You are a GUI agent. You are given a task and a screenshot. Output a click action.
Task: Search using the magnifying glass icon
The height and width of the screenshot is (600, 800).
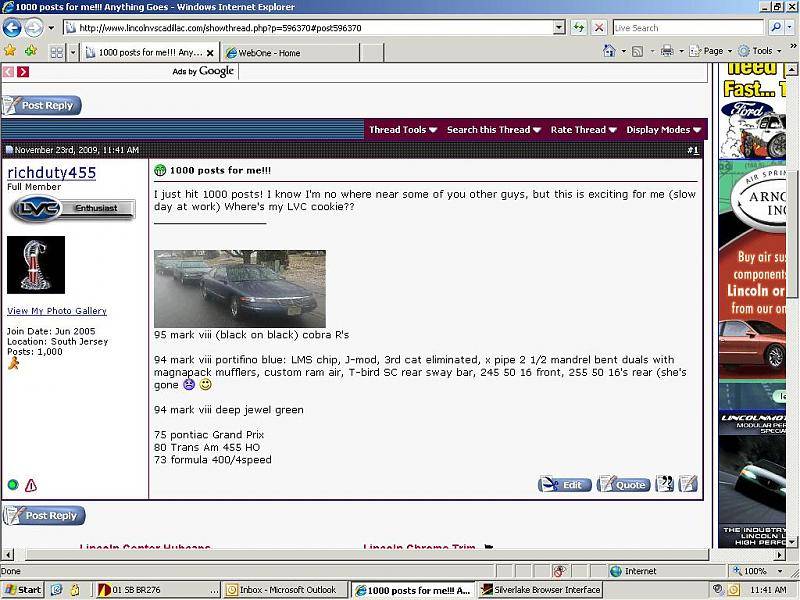point(776,28)
